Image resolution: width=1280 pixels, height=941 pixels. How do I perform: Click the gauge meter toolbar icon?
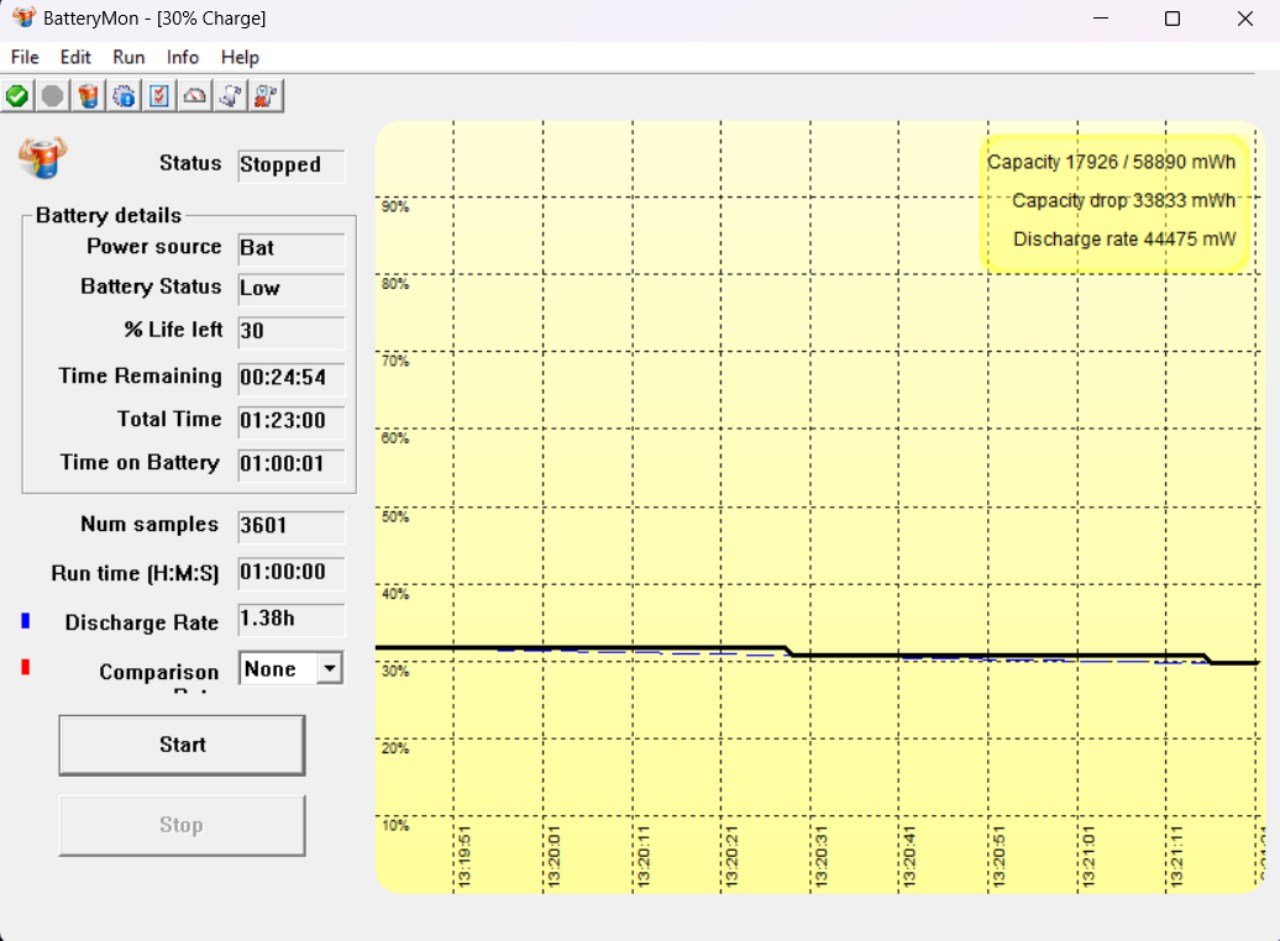point(196,96)
